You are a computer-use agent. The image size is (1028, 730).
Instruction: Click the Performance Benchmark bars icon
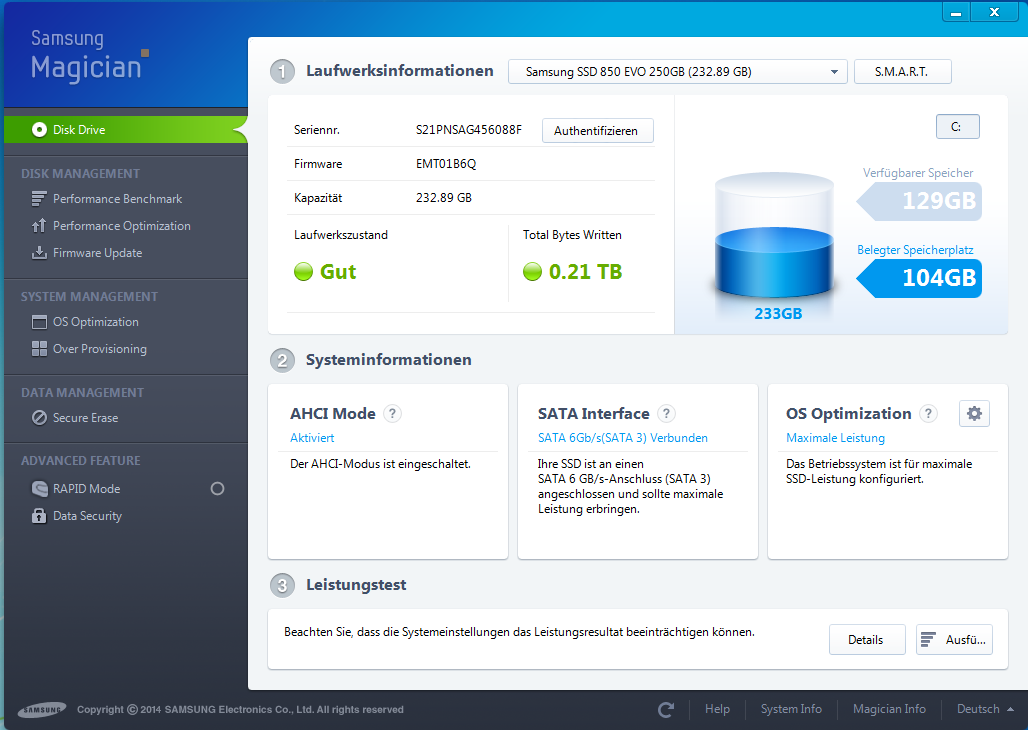click(39, 198)
